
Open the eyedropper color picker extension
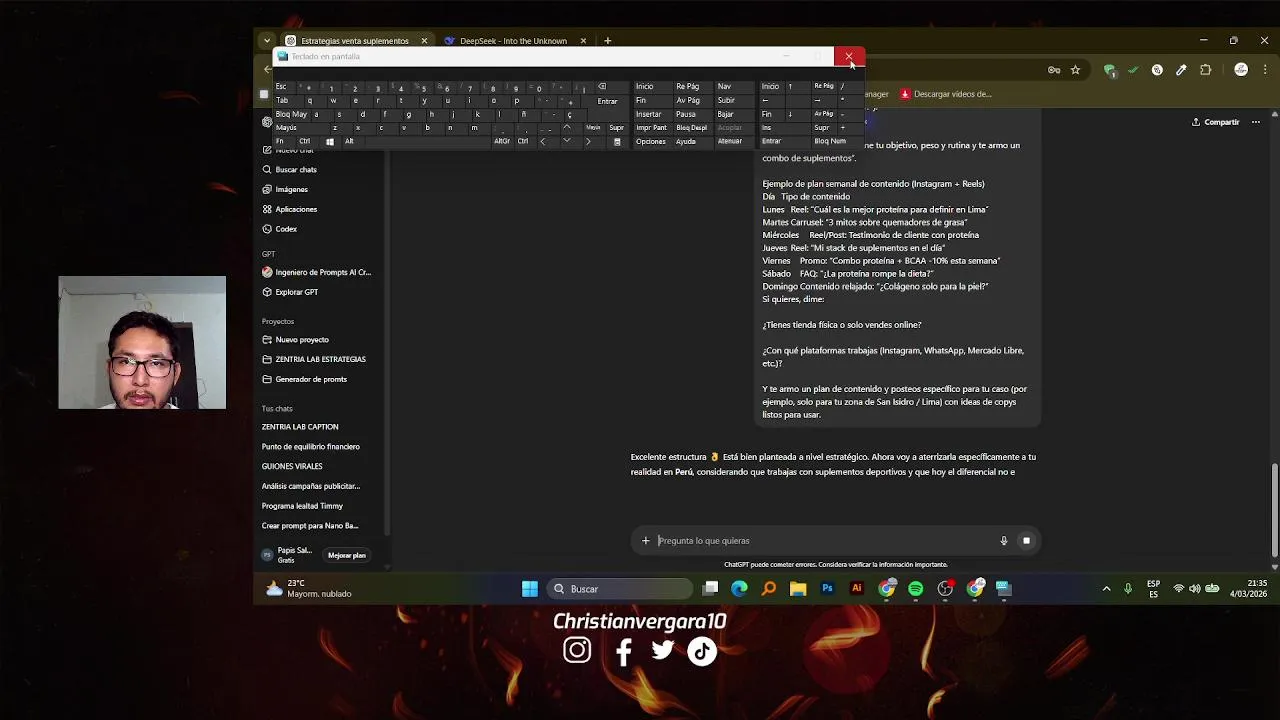1181,70
